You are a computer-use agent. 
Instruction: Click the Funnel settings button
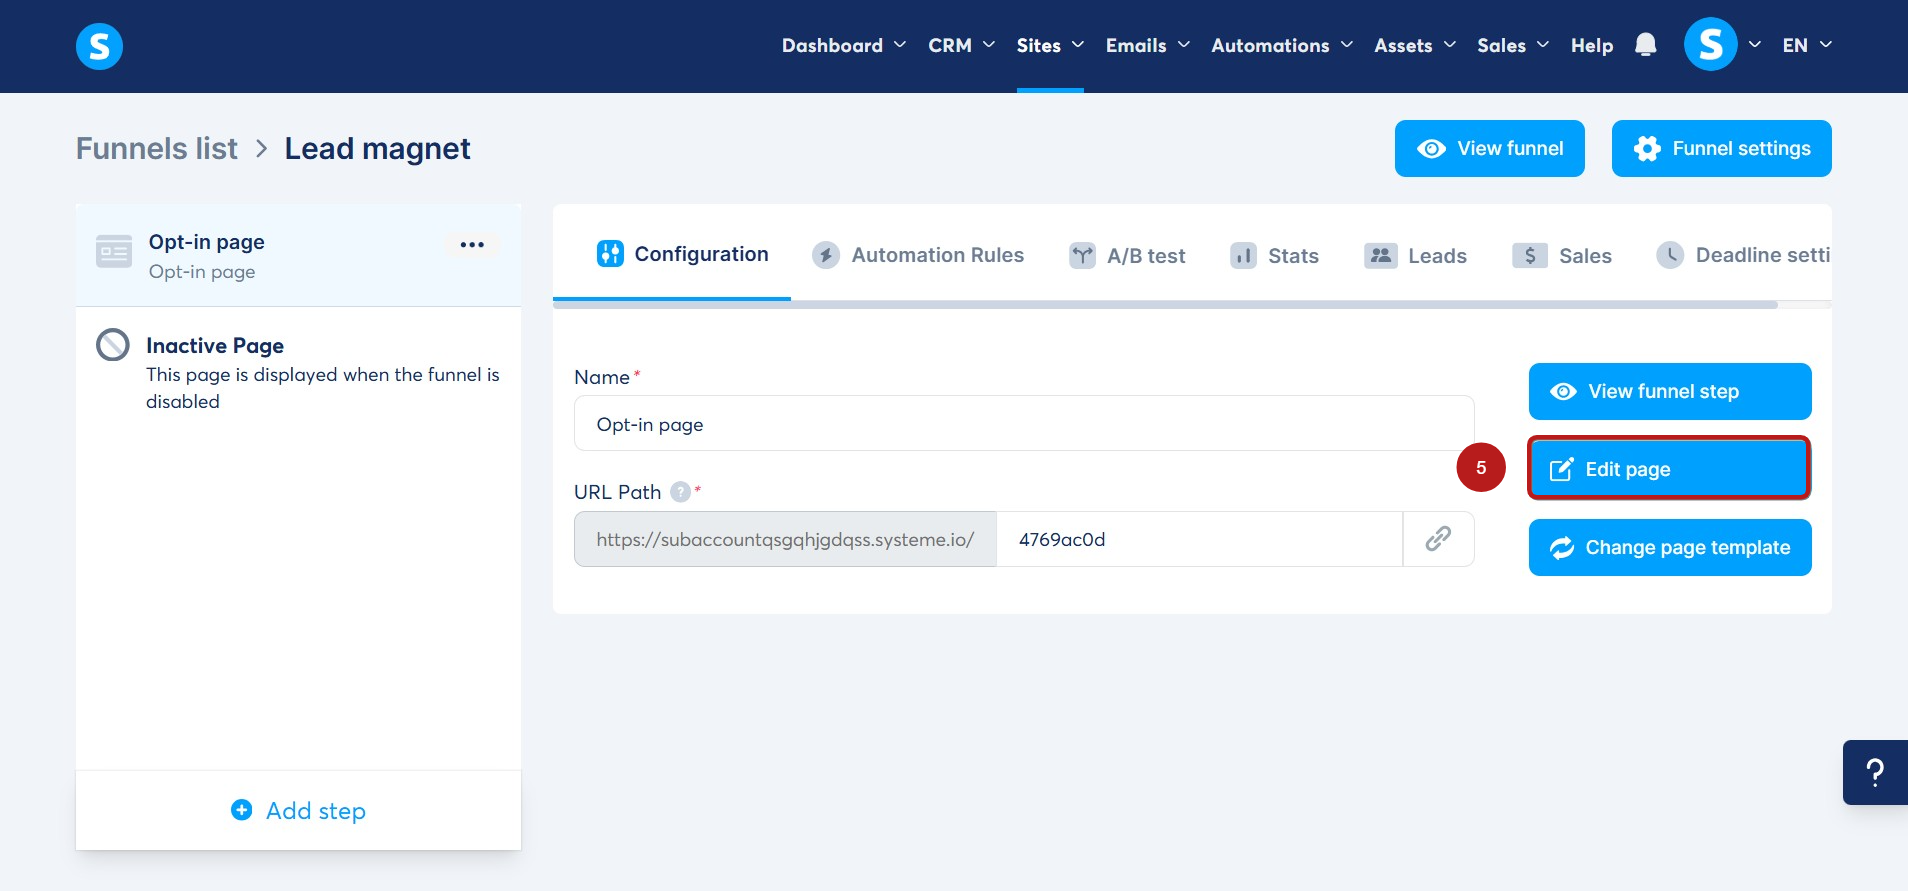1722,149
